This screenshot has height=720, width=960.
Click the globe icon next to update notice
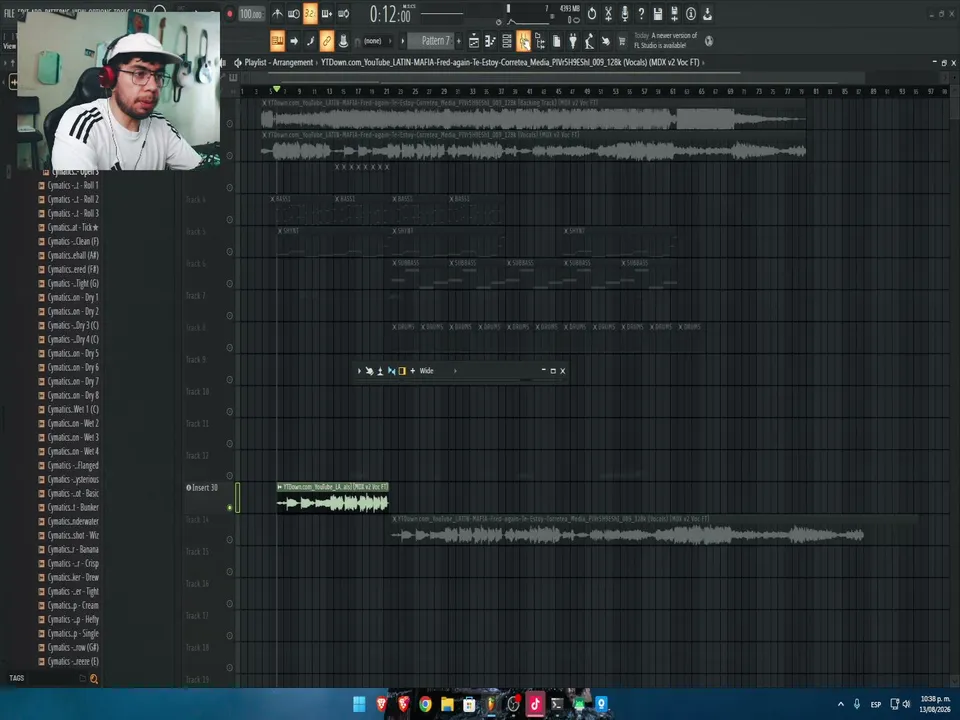point(709,41)
